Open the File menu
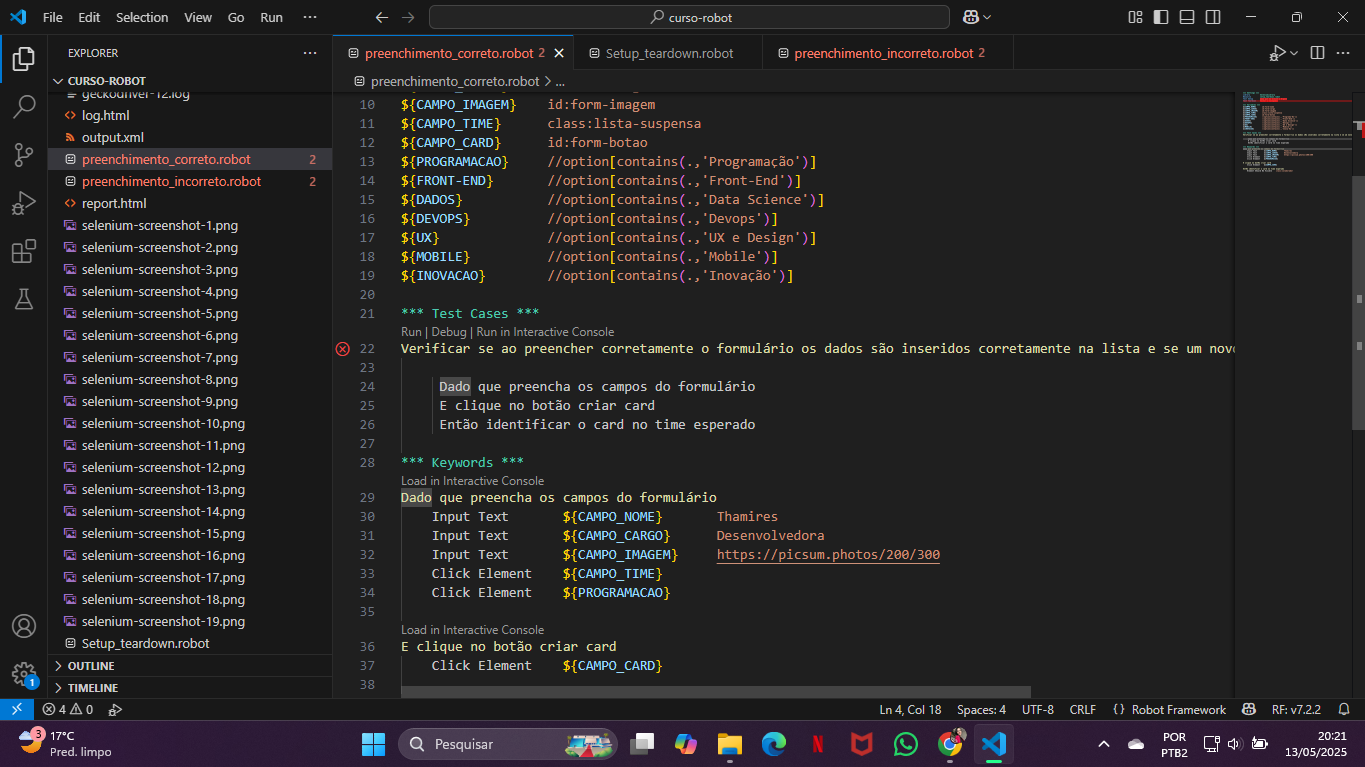 [x=52, y=17]
